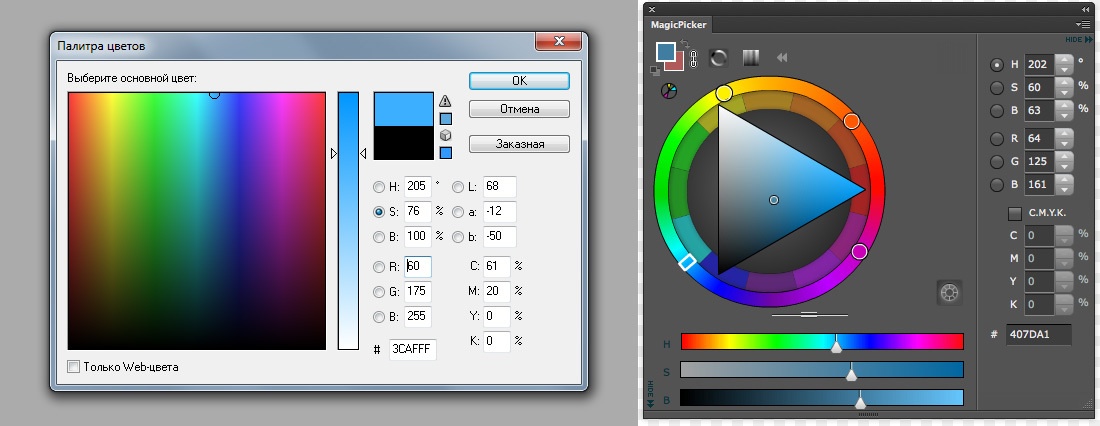Click the black previous color preview
The height and width of the screenshot is (426, 1100).
point(403,142)
